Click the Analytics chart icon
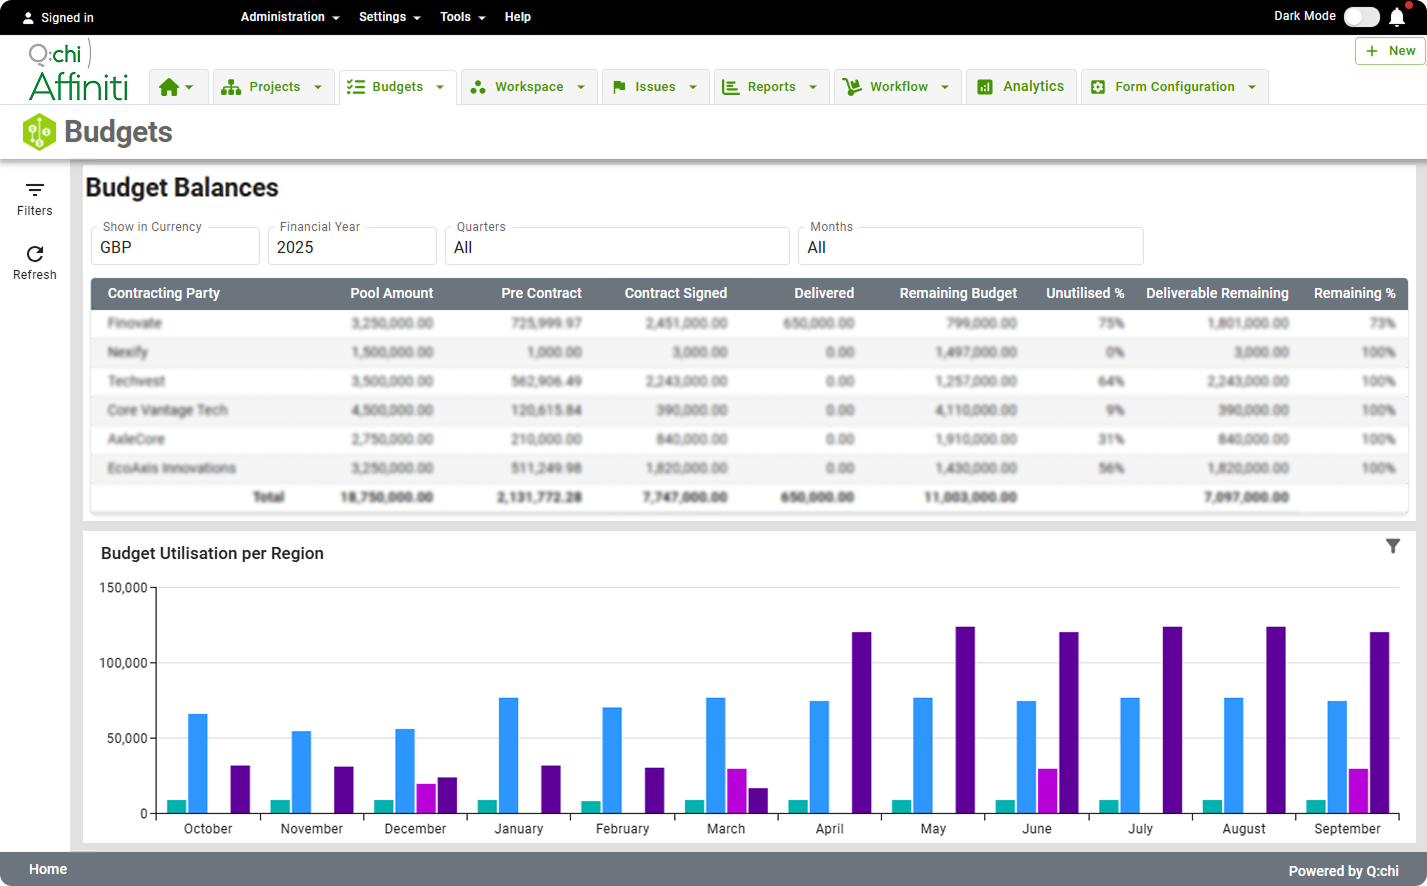Screen dimensions: 1427x886 coord(985,87)
